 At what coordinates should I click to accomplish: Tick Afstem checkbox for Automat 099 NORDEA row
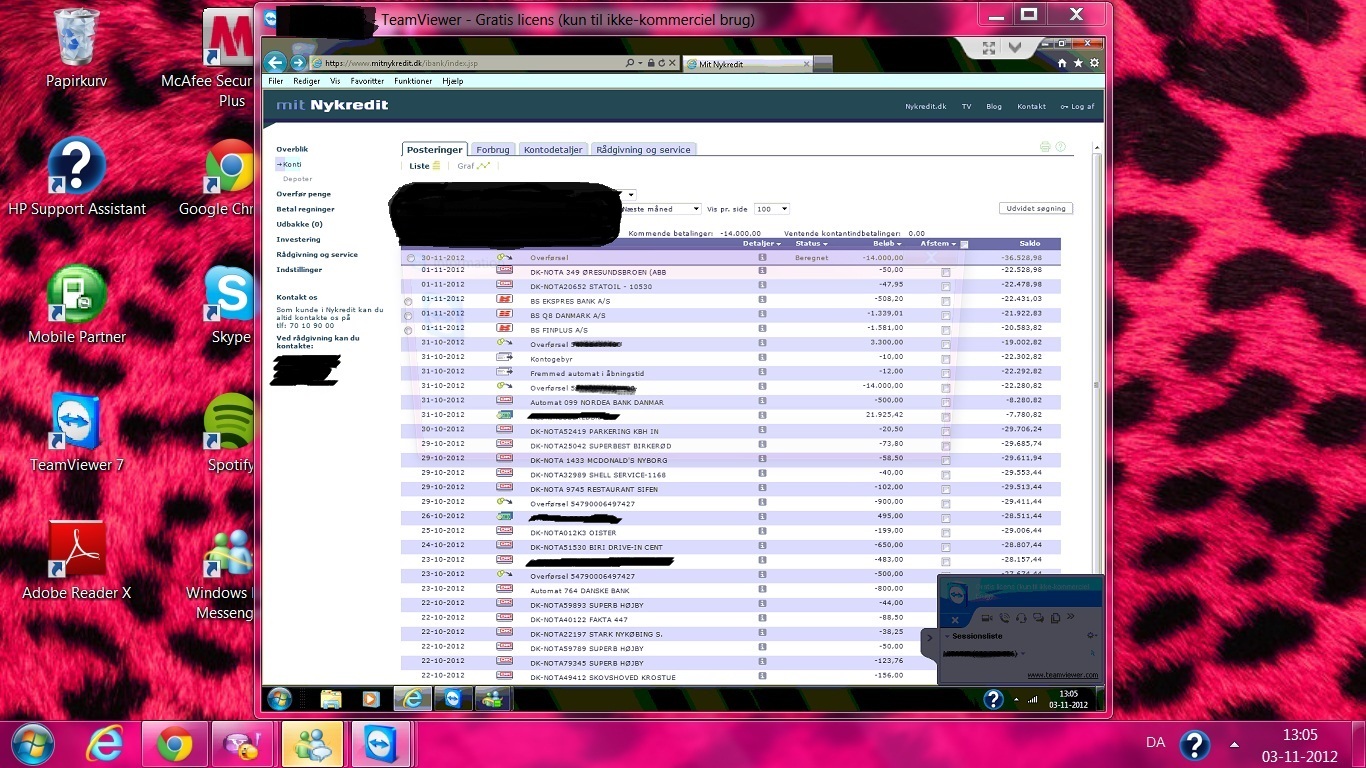[x=945, y=402]
